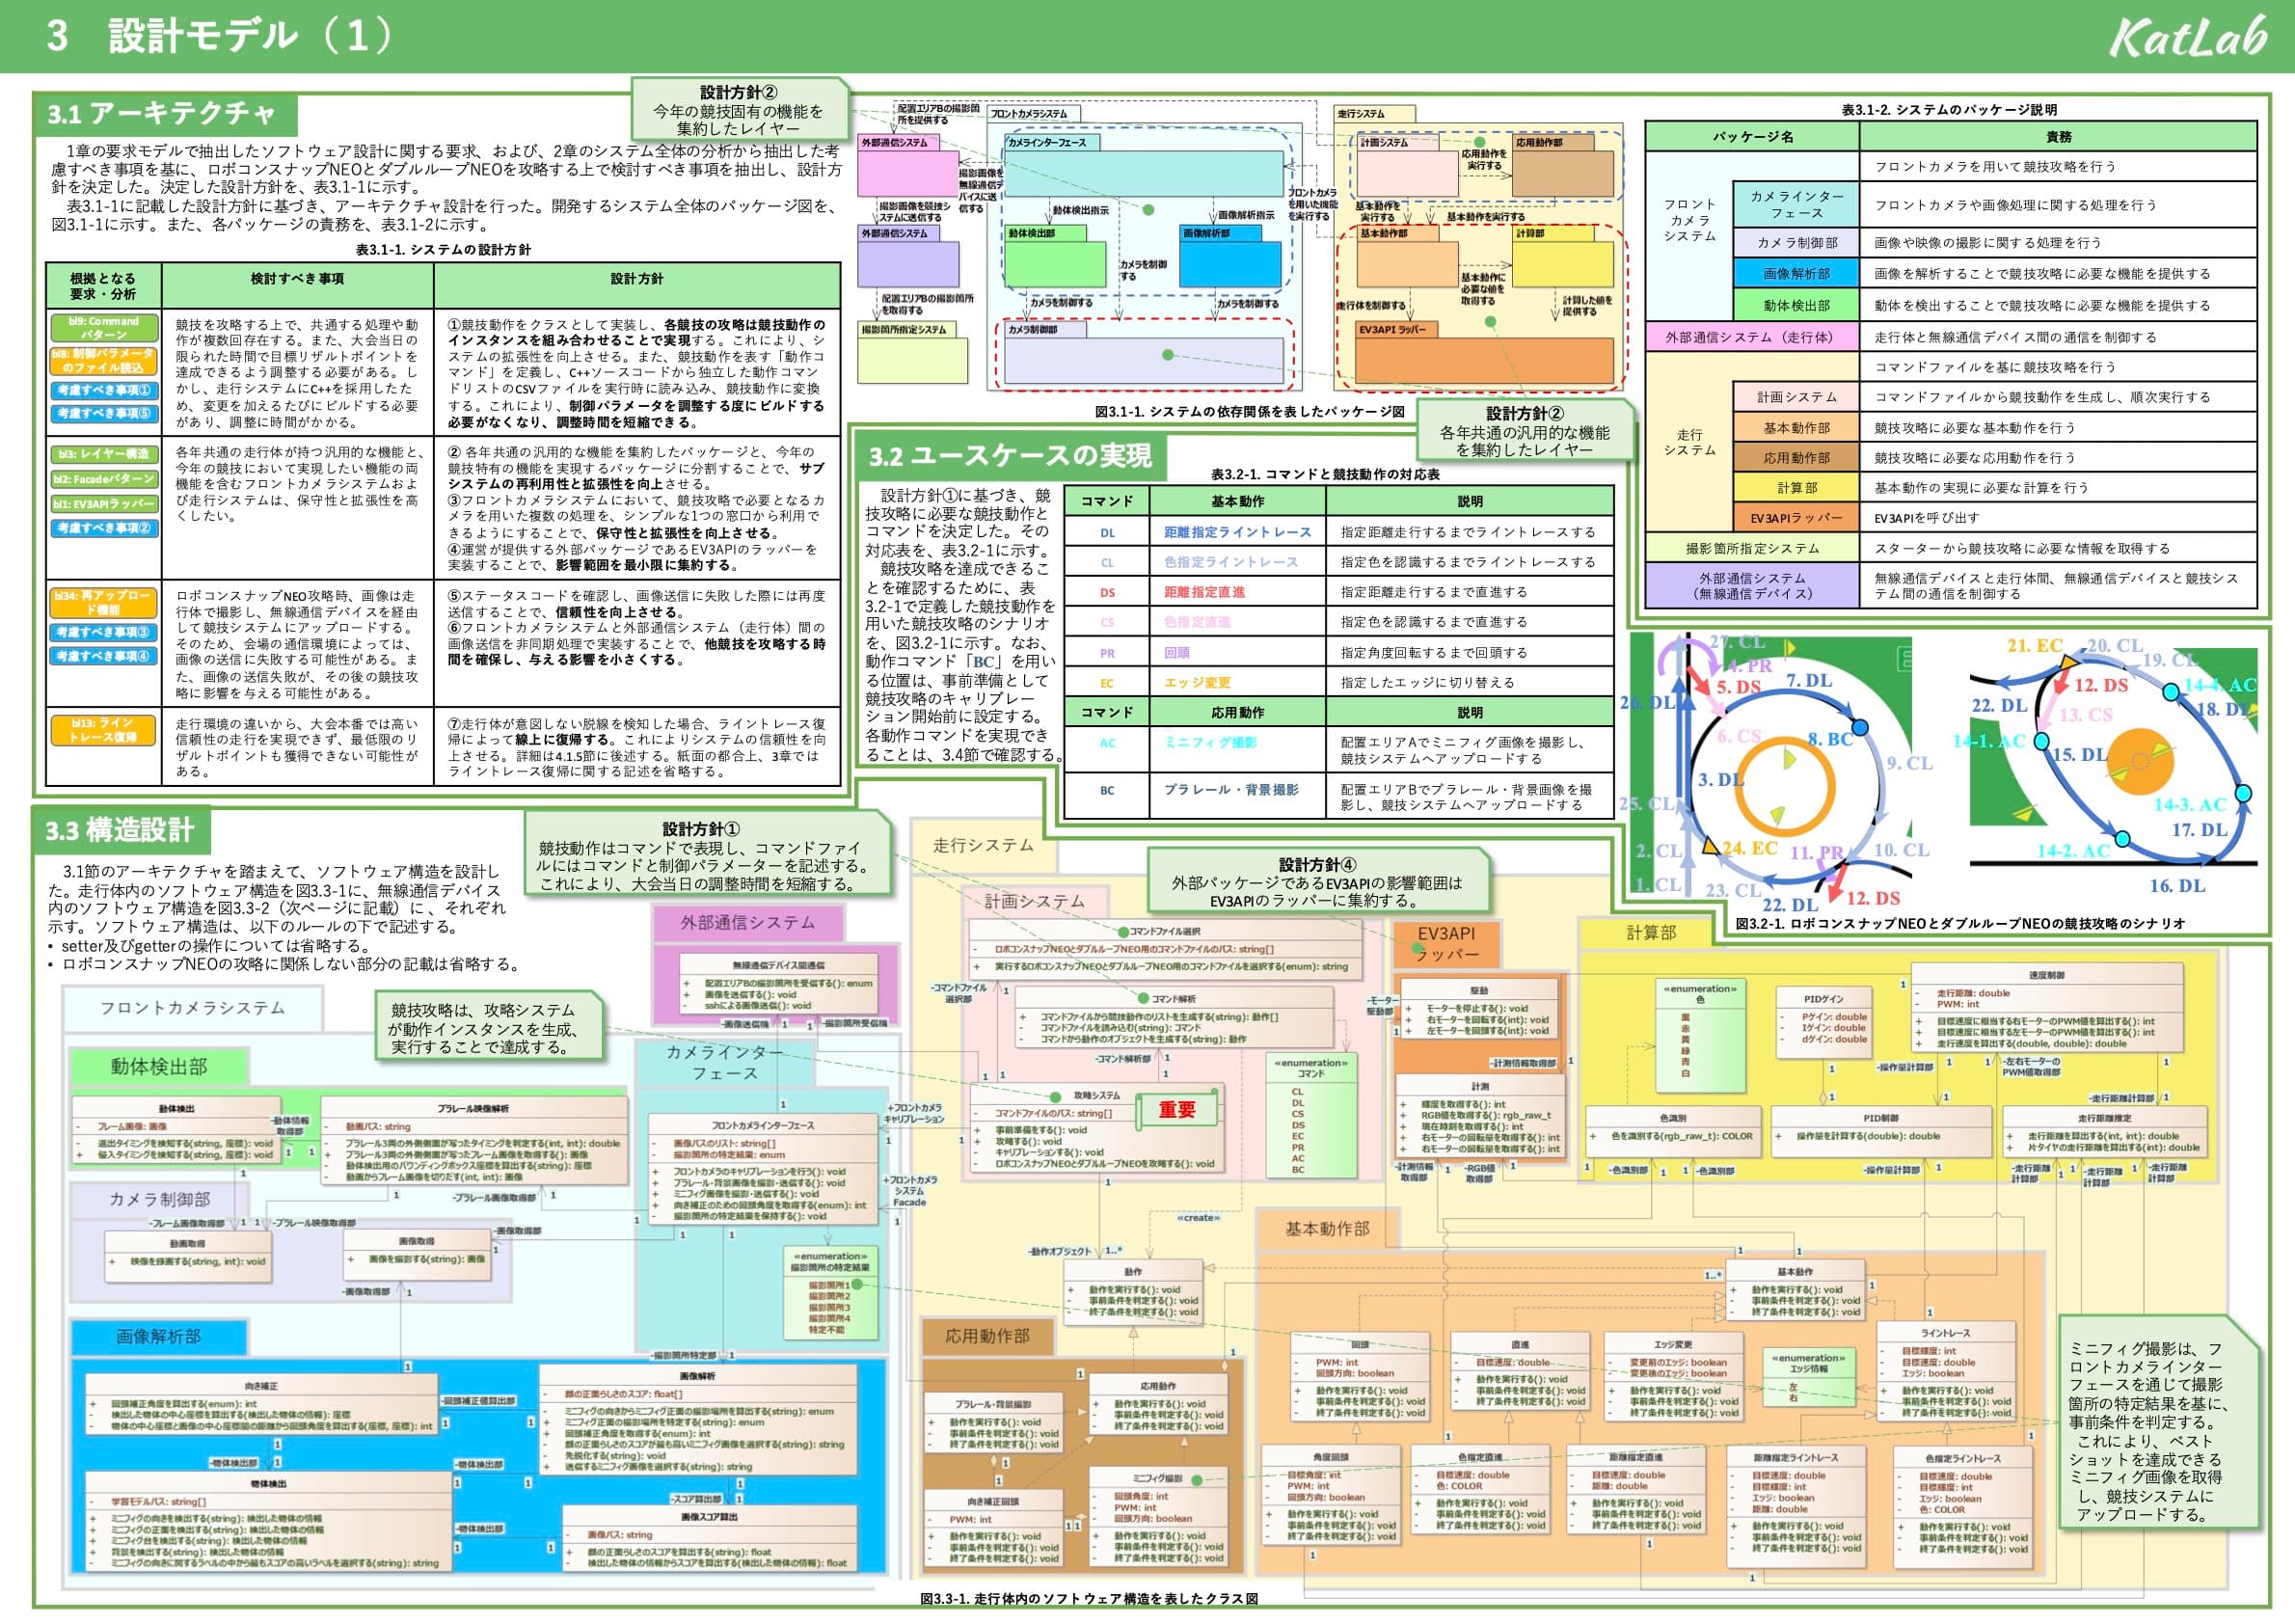Select the 3.2 ユースケースの実現 section header

click(1010, 457)
